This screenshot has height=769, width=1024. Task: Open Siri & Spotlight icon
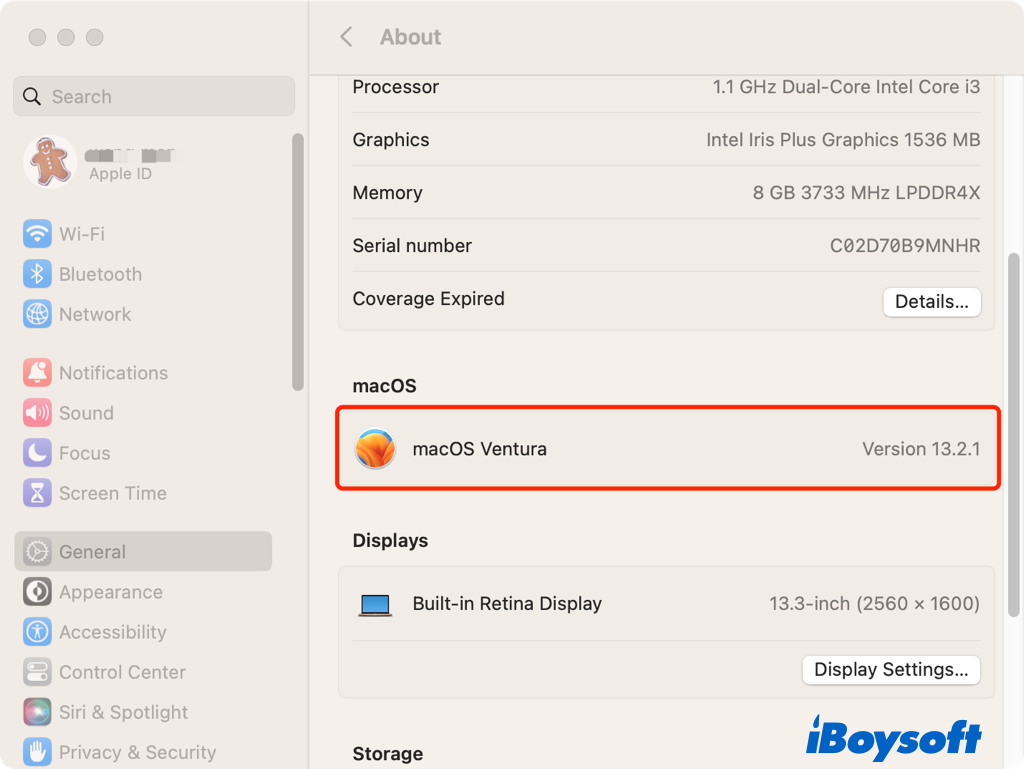tap(37, 712)
